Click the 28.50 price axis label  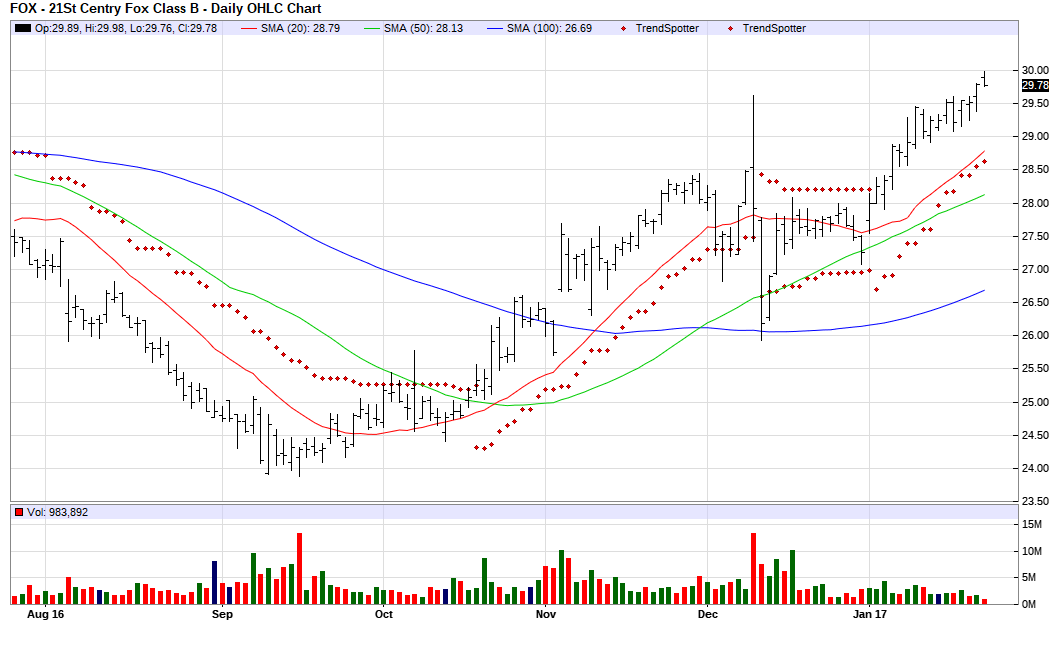click(x=1035, y=170)
